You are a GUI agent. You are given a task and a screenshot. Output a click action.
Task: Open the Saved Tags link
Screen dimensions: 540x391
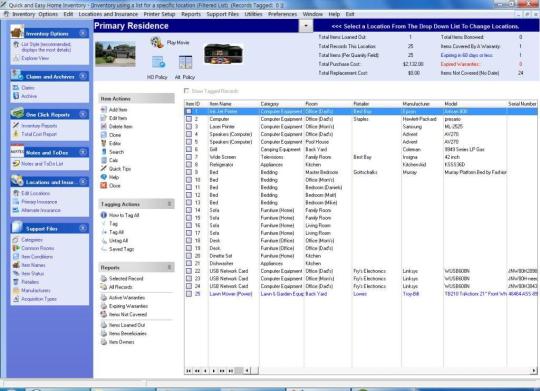122,249
